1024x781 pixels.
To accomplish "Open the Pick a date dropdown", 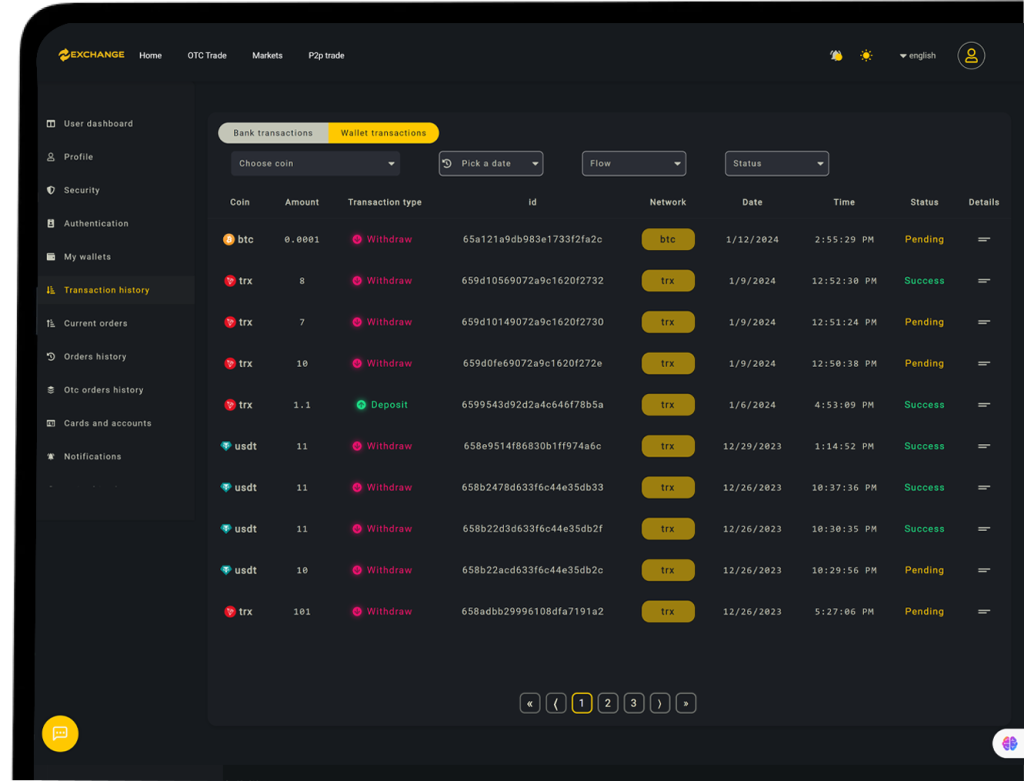I will click(490, 163).
